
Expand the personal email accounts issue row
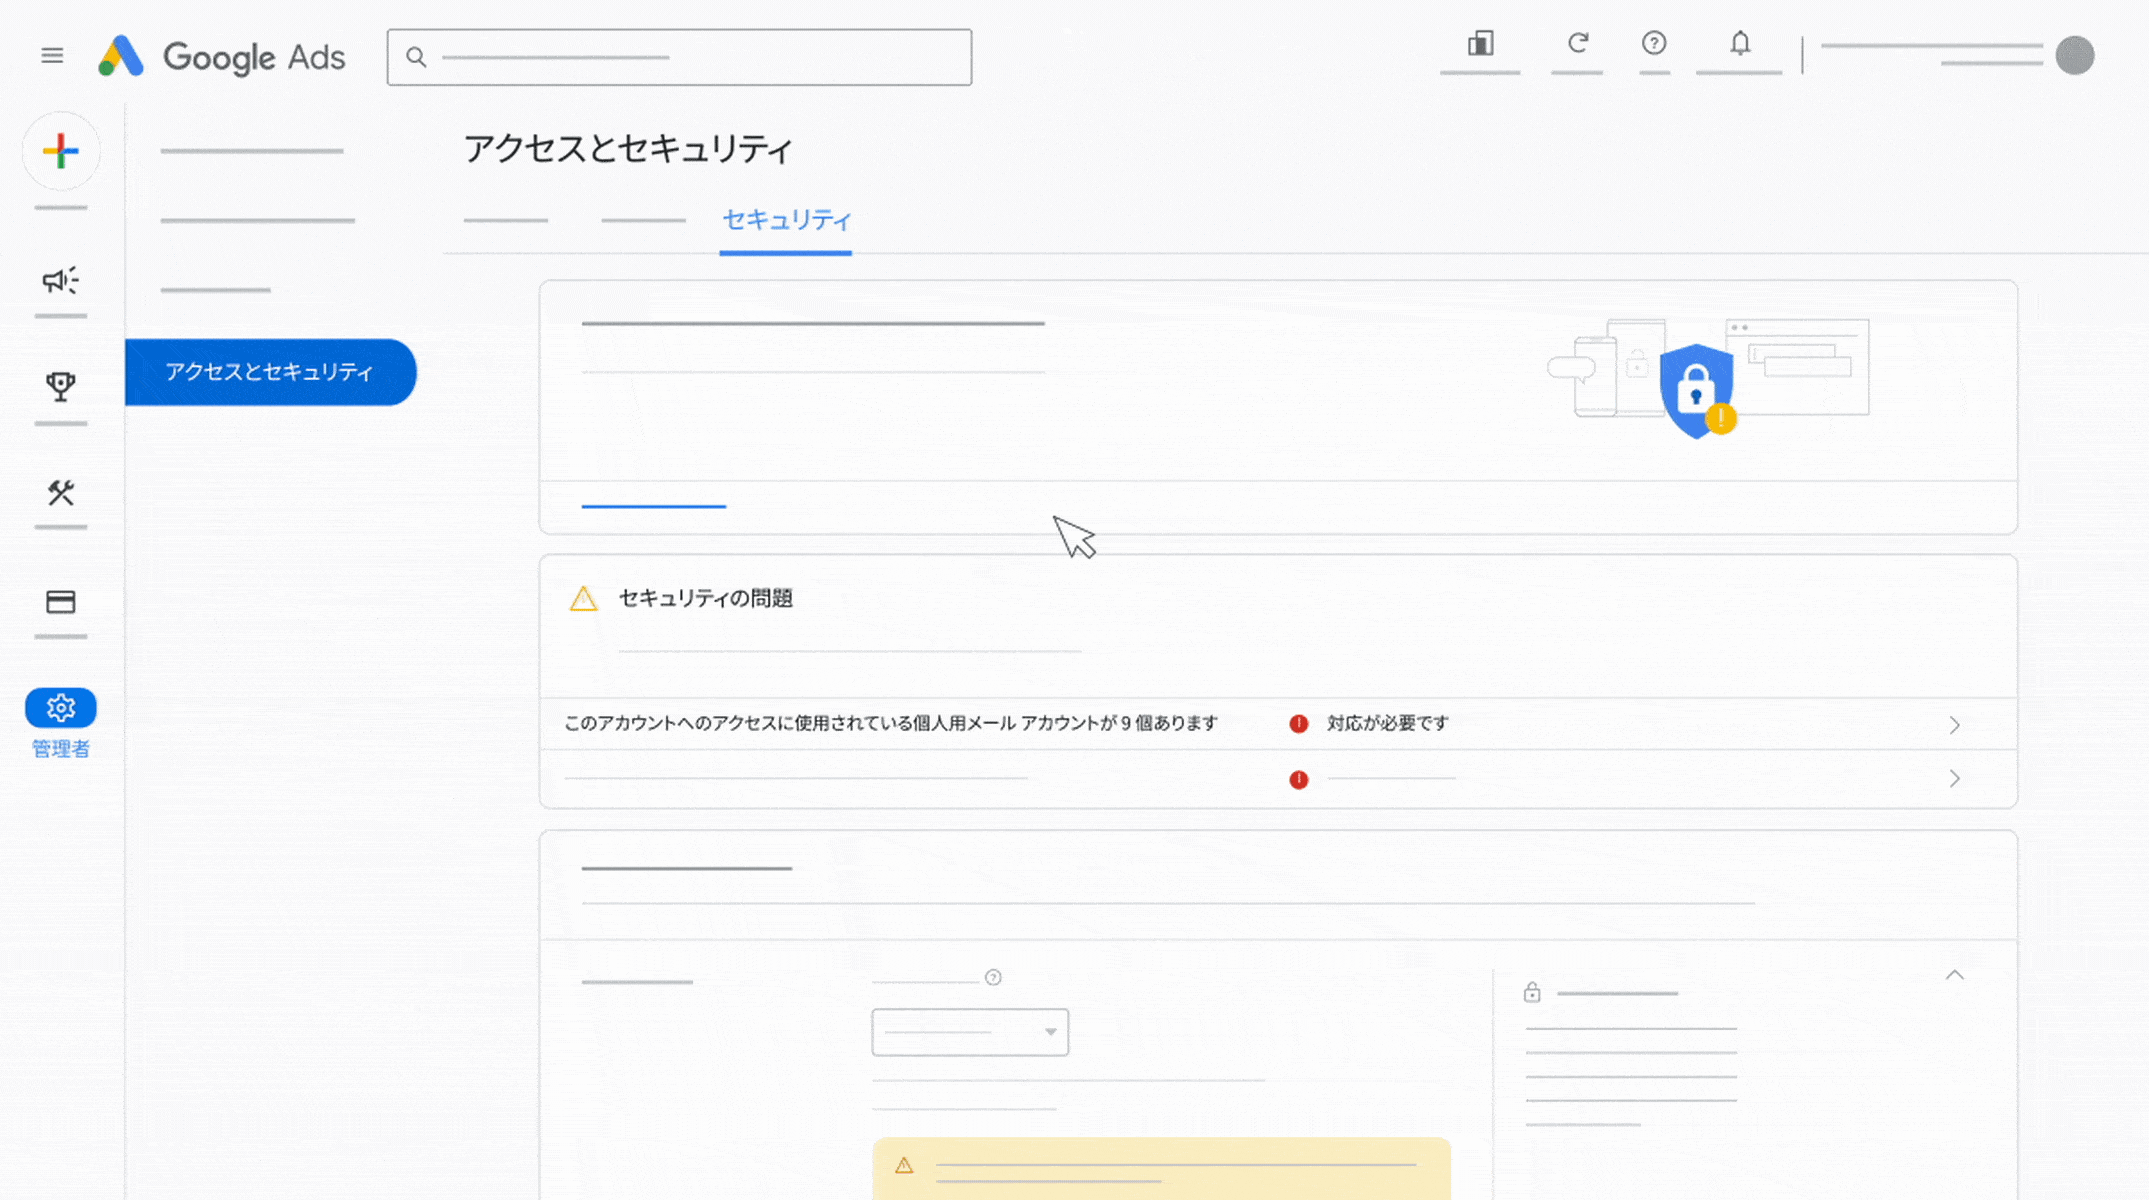(x=1953, y=725)
